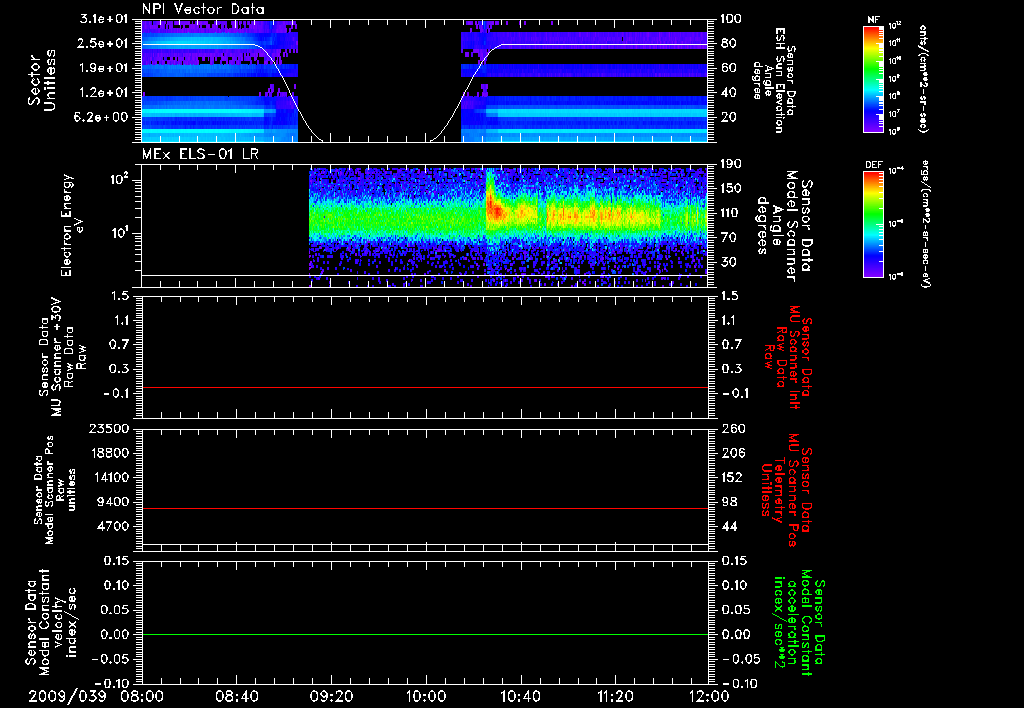Image resolution: width=1024 pixels, height=708 pixels.
Task: Select the "NPI Vector Data" panel title
Action: pos(203,9)
